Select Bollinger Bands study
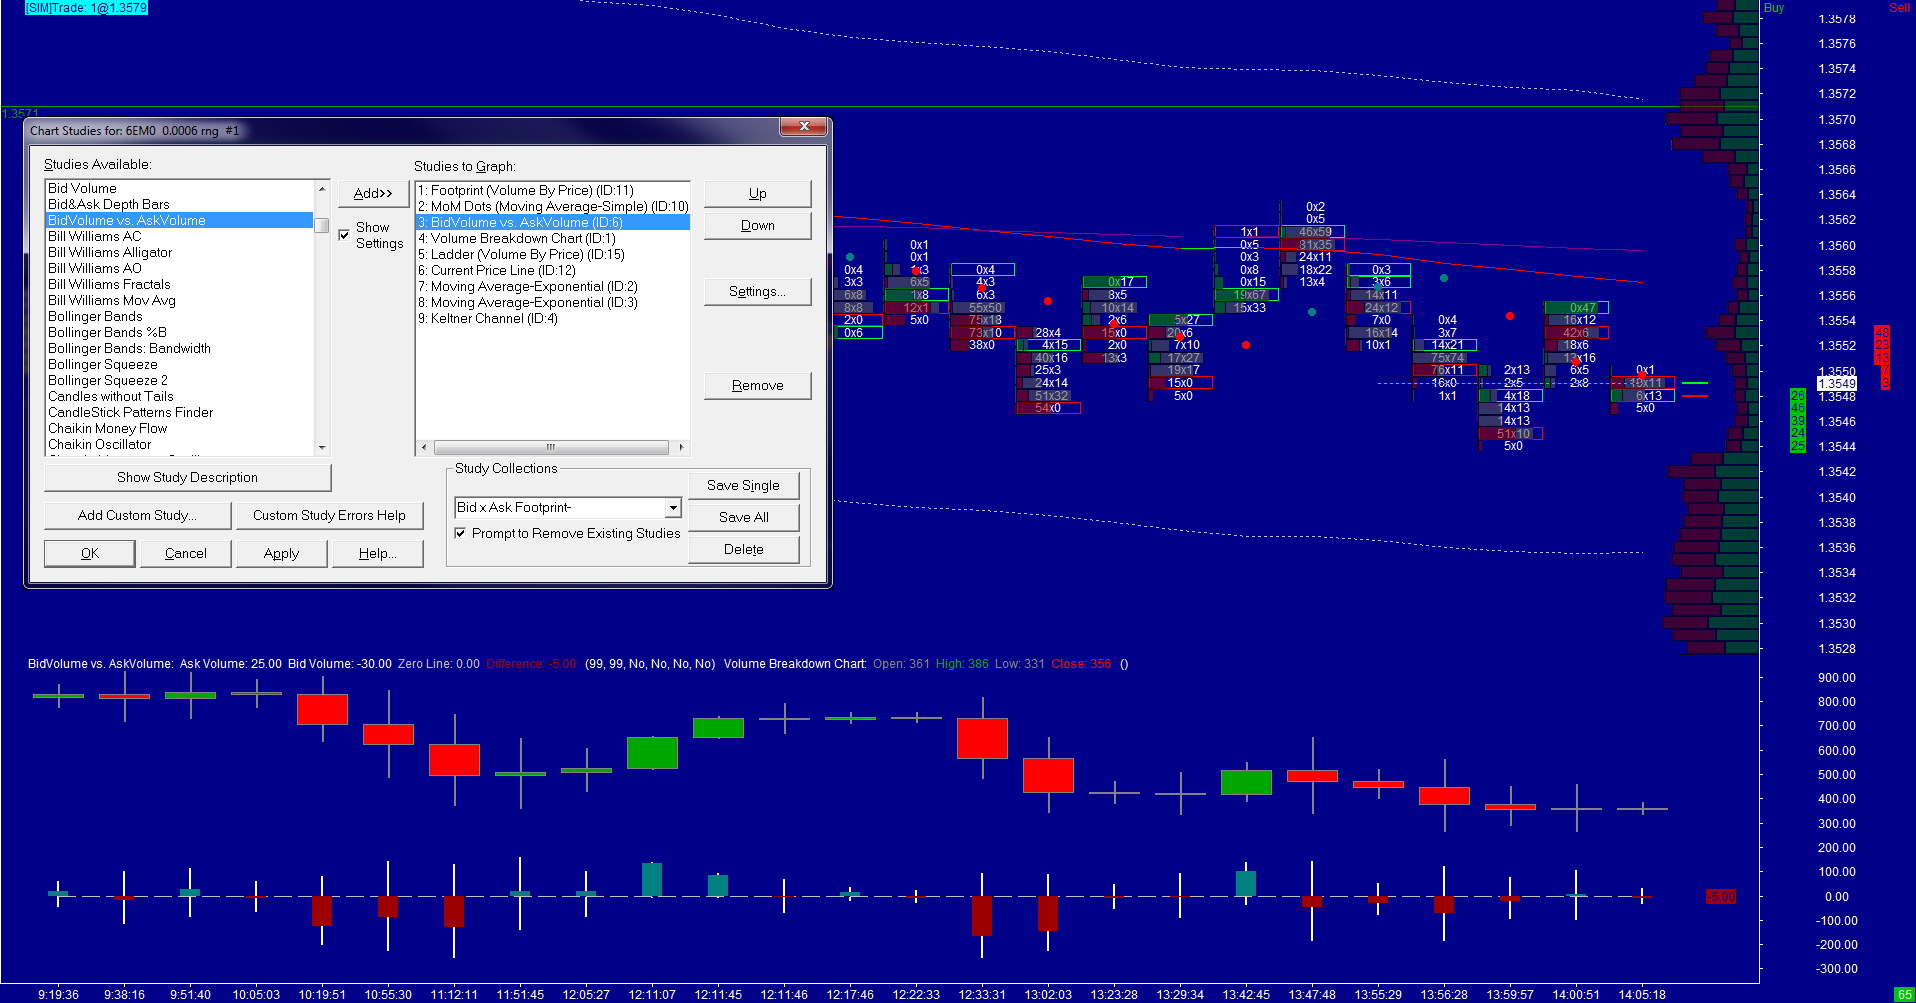1916x1003 pixels. (x=180, y=316)
